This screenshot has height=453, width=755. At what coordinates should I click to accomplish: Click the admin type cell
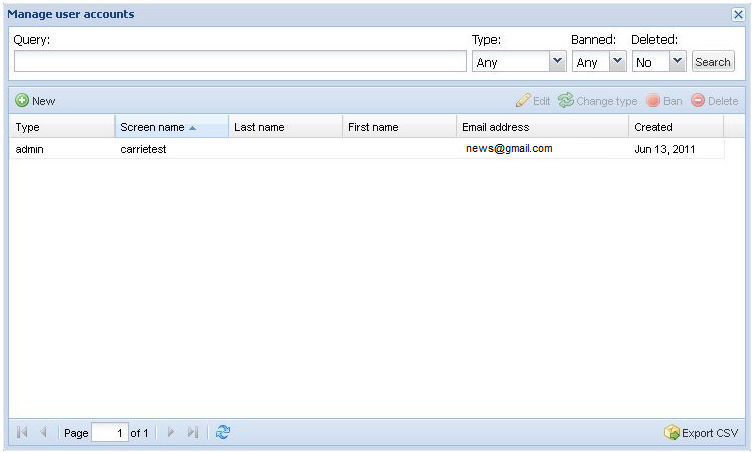[29, 149]
